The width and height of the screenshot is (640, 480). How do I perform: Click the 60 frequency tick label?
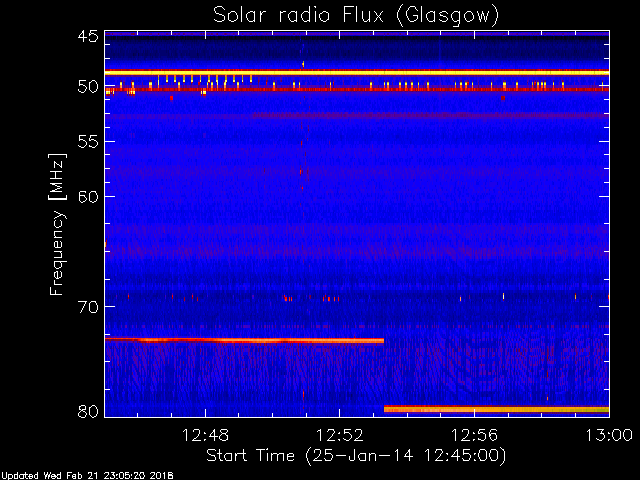(x=88, y=197)
